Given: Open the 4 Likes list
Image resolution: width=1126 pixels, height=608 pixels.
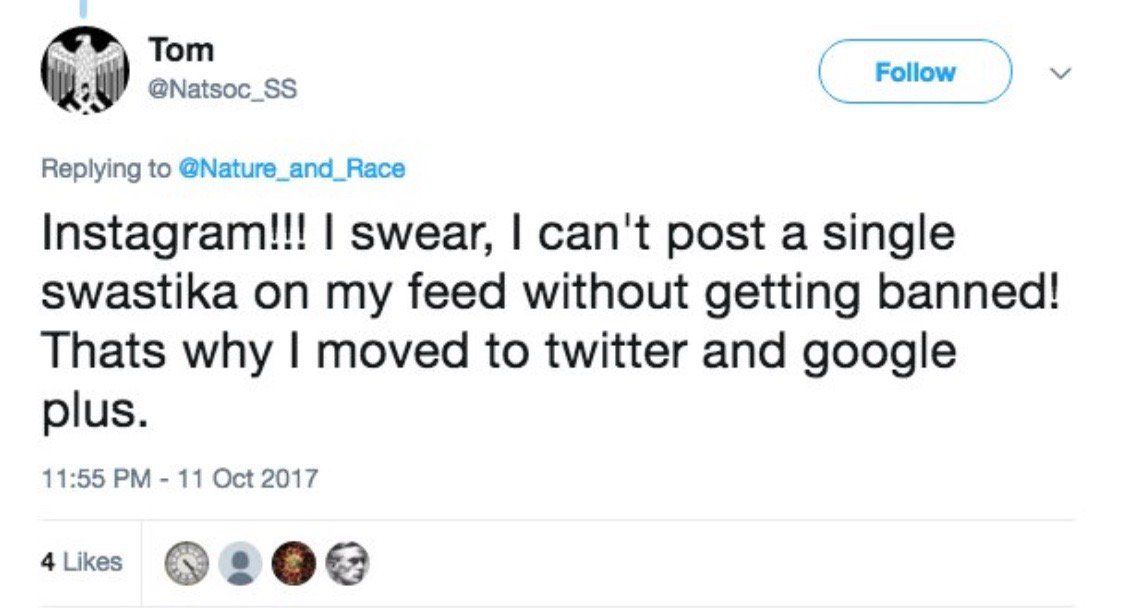Looking at the screenshot, I should point(82,562).
